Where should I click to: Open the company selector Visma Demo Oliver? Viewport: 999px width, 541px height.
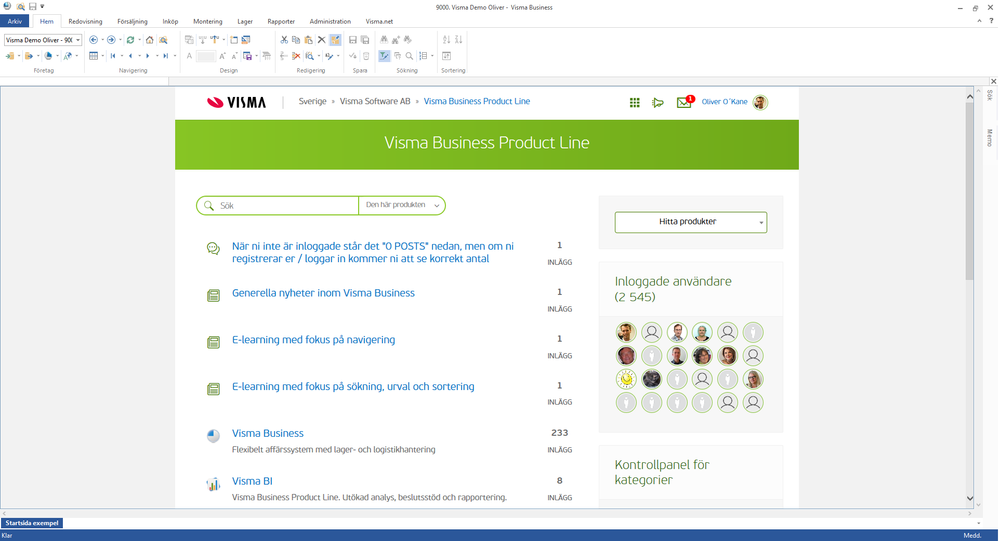coord(43,40)
